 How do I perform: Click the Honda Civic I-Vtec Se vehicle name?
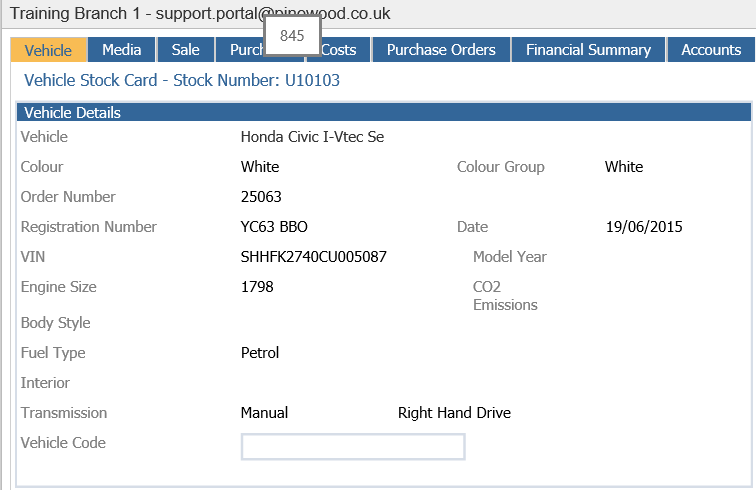312,137
